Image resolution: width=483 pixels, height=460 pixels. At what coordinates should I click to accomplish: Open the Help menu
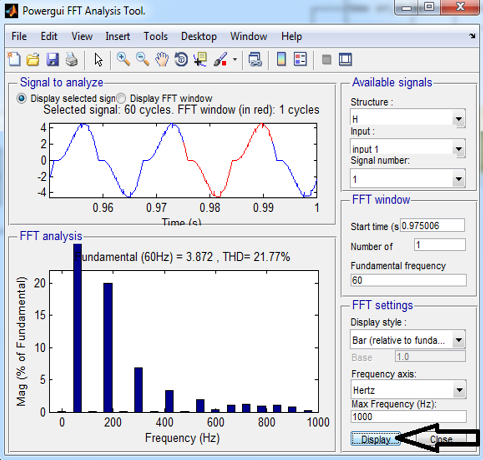coord(292,36)
